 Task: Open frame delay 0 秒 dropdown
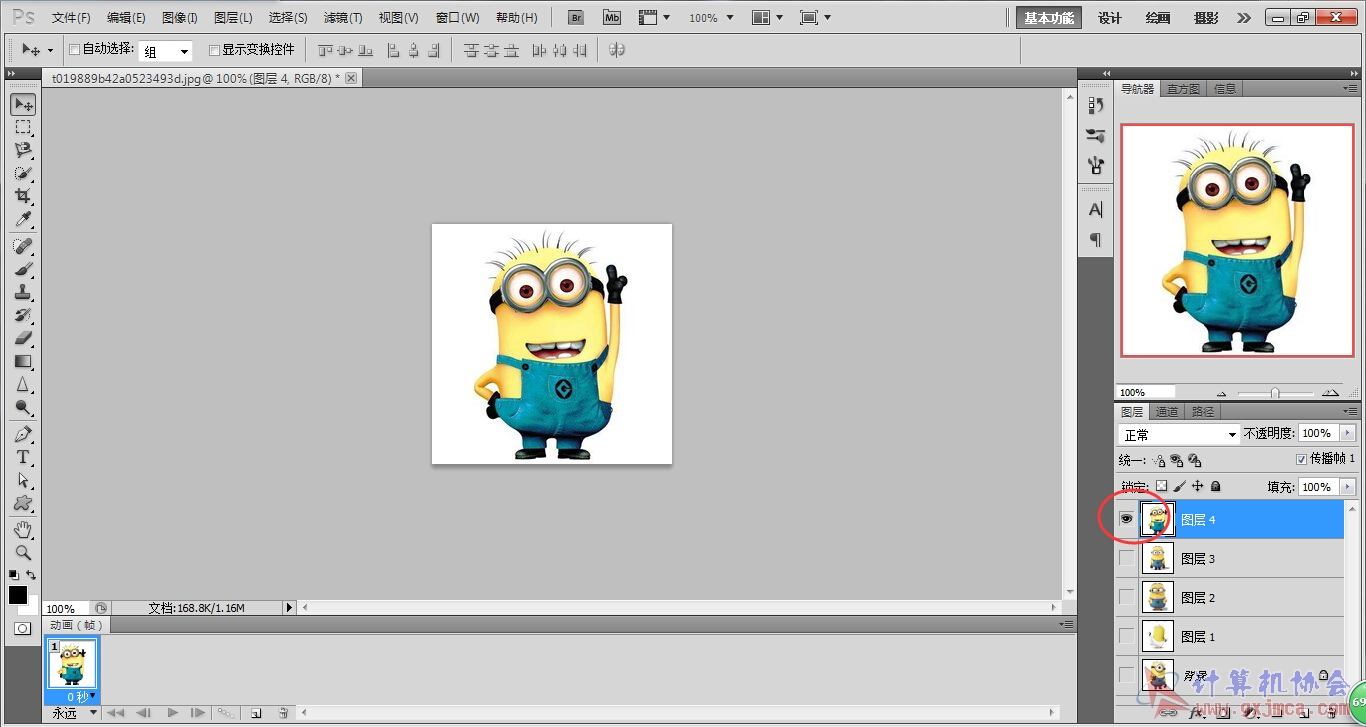80,696
